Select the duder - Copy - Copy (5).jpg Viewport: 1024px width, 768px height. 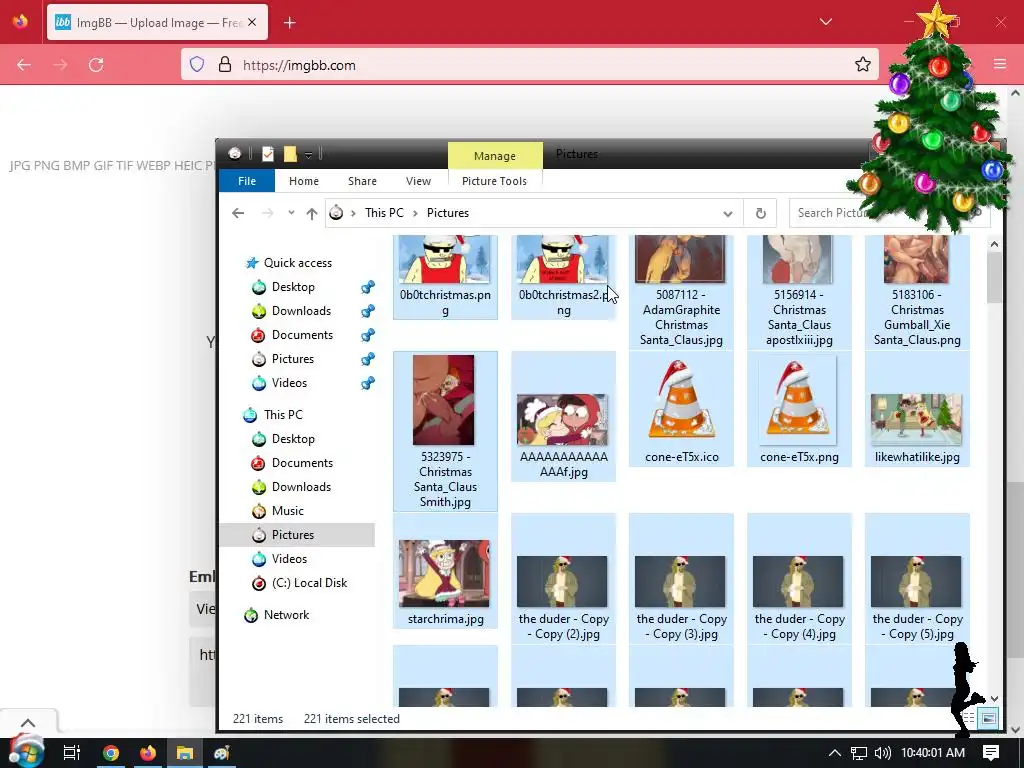(917, 578)
